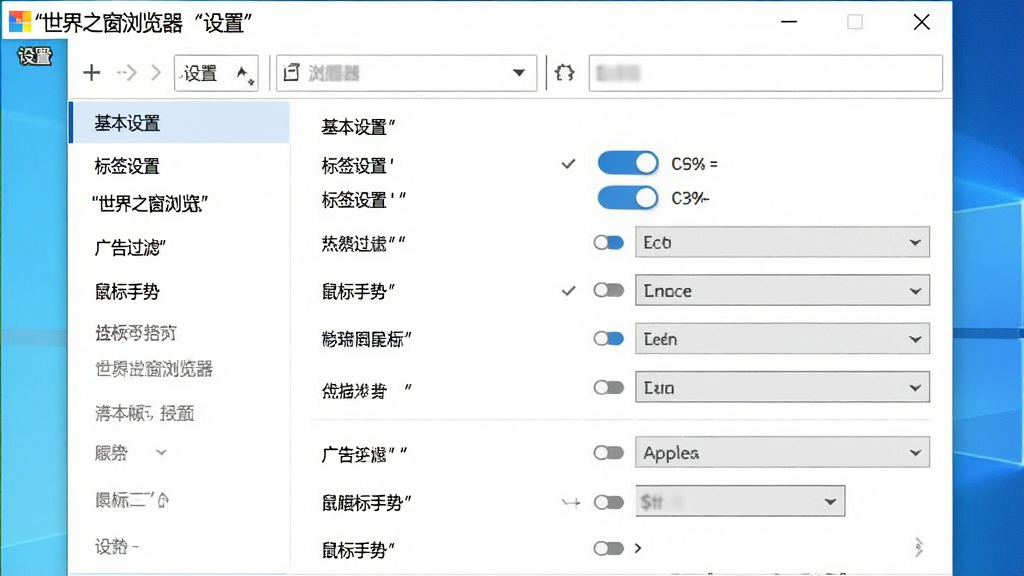Toggle the switch beside the Eun dropdown
Screen dimensions: 1024x576
pos(609,387)
